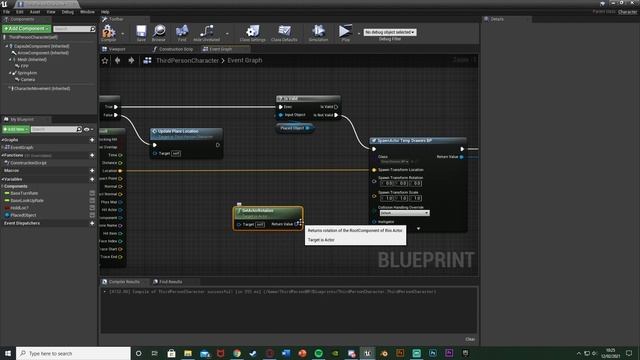Click the Play toolbar icon
640x360 pixels.
click(345, 31)
